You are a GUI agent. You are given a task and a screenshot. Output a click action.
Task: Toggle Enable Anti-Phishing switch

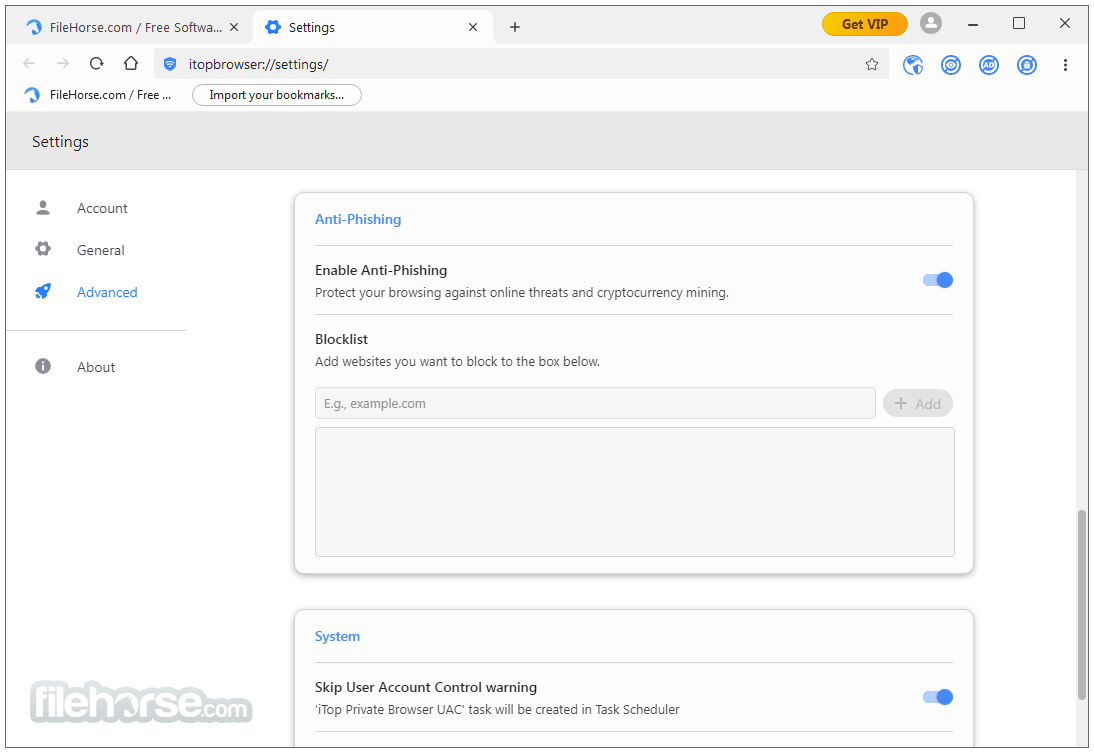tap(938, 280)
